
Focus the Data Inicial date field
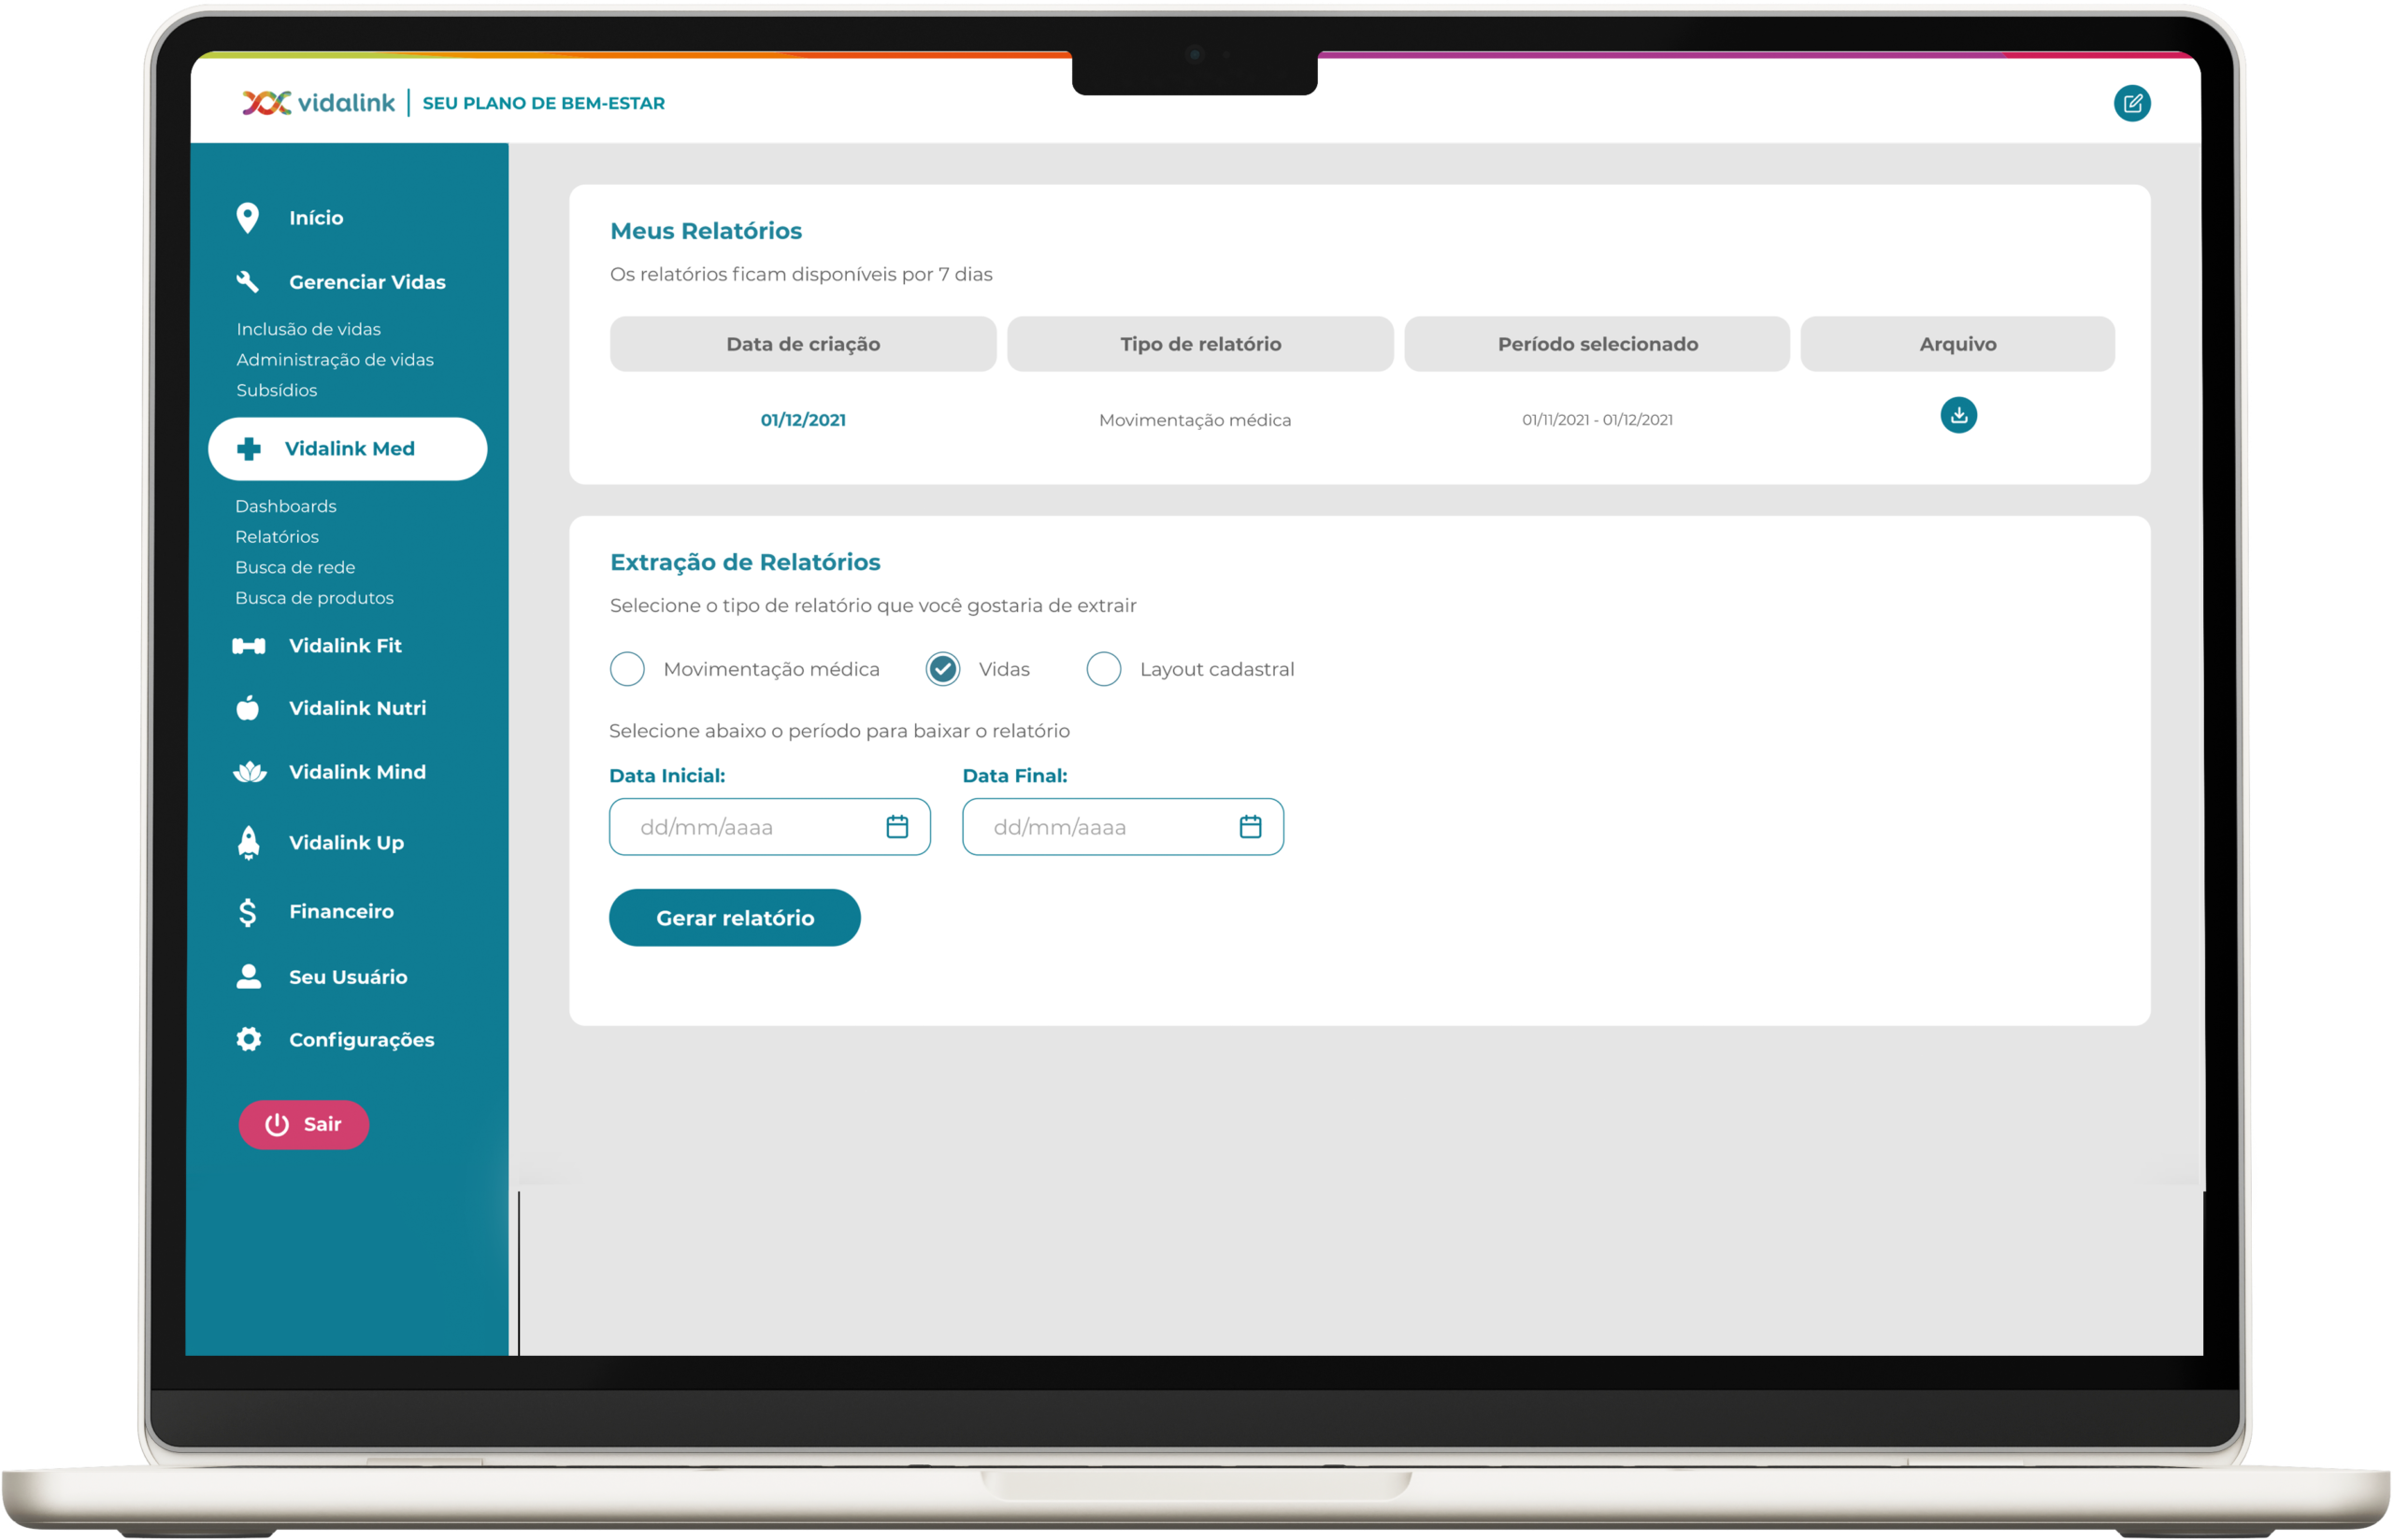(x=769, y=827)
